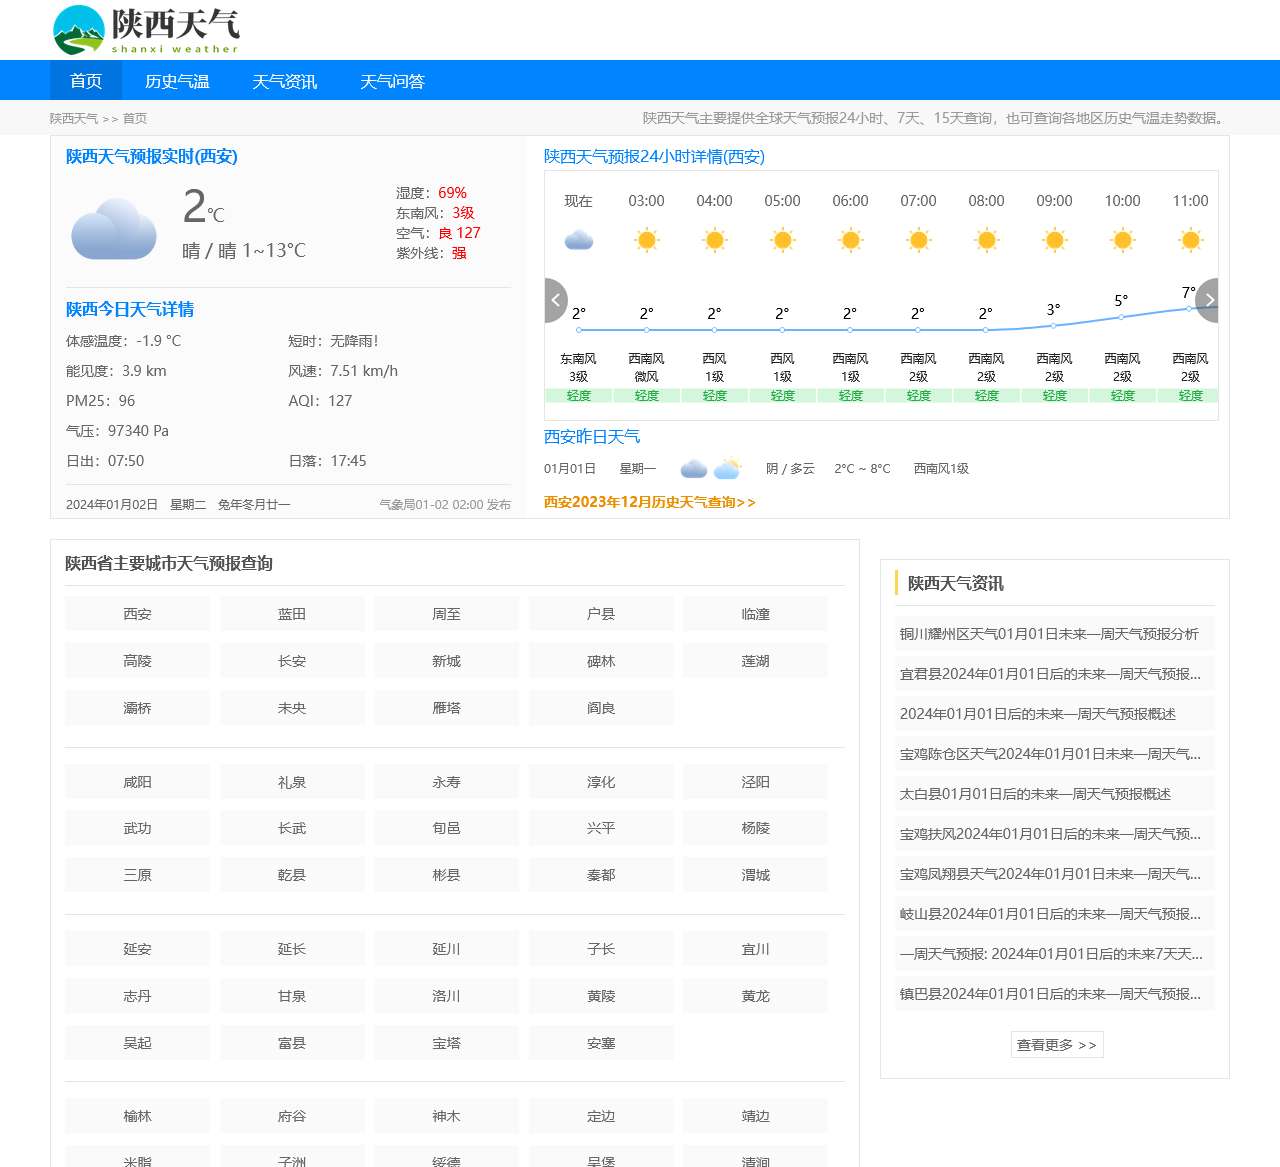The image size is (1280, 1167).
Task: Open the 天气问答 section
Action: tap(392, 81)
